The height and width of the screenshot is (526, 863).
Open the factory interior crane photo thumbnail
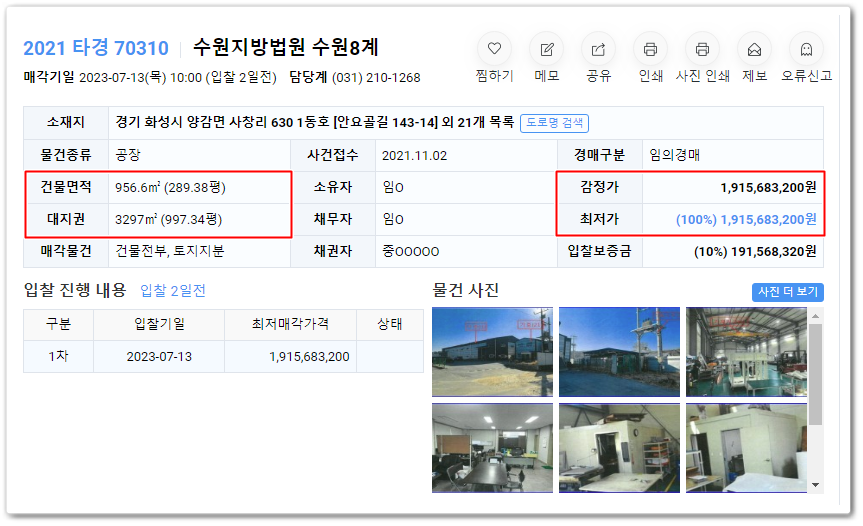(x=746, y=352)
